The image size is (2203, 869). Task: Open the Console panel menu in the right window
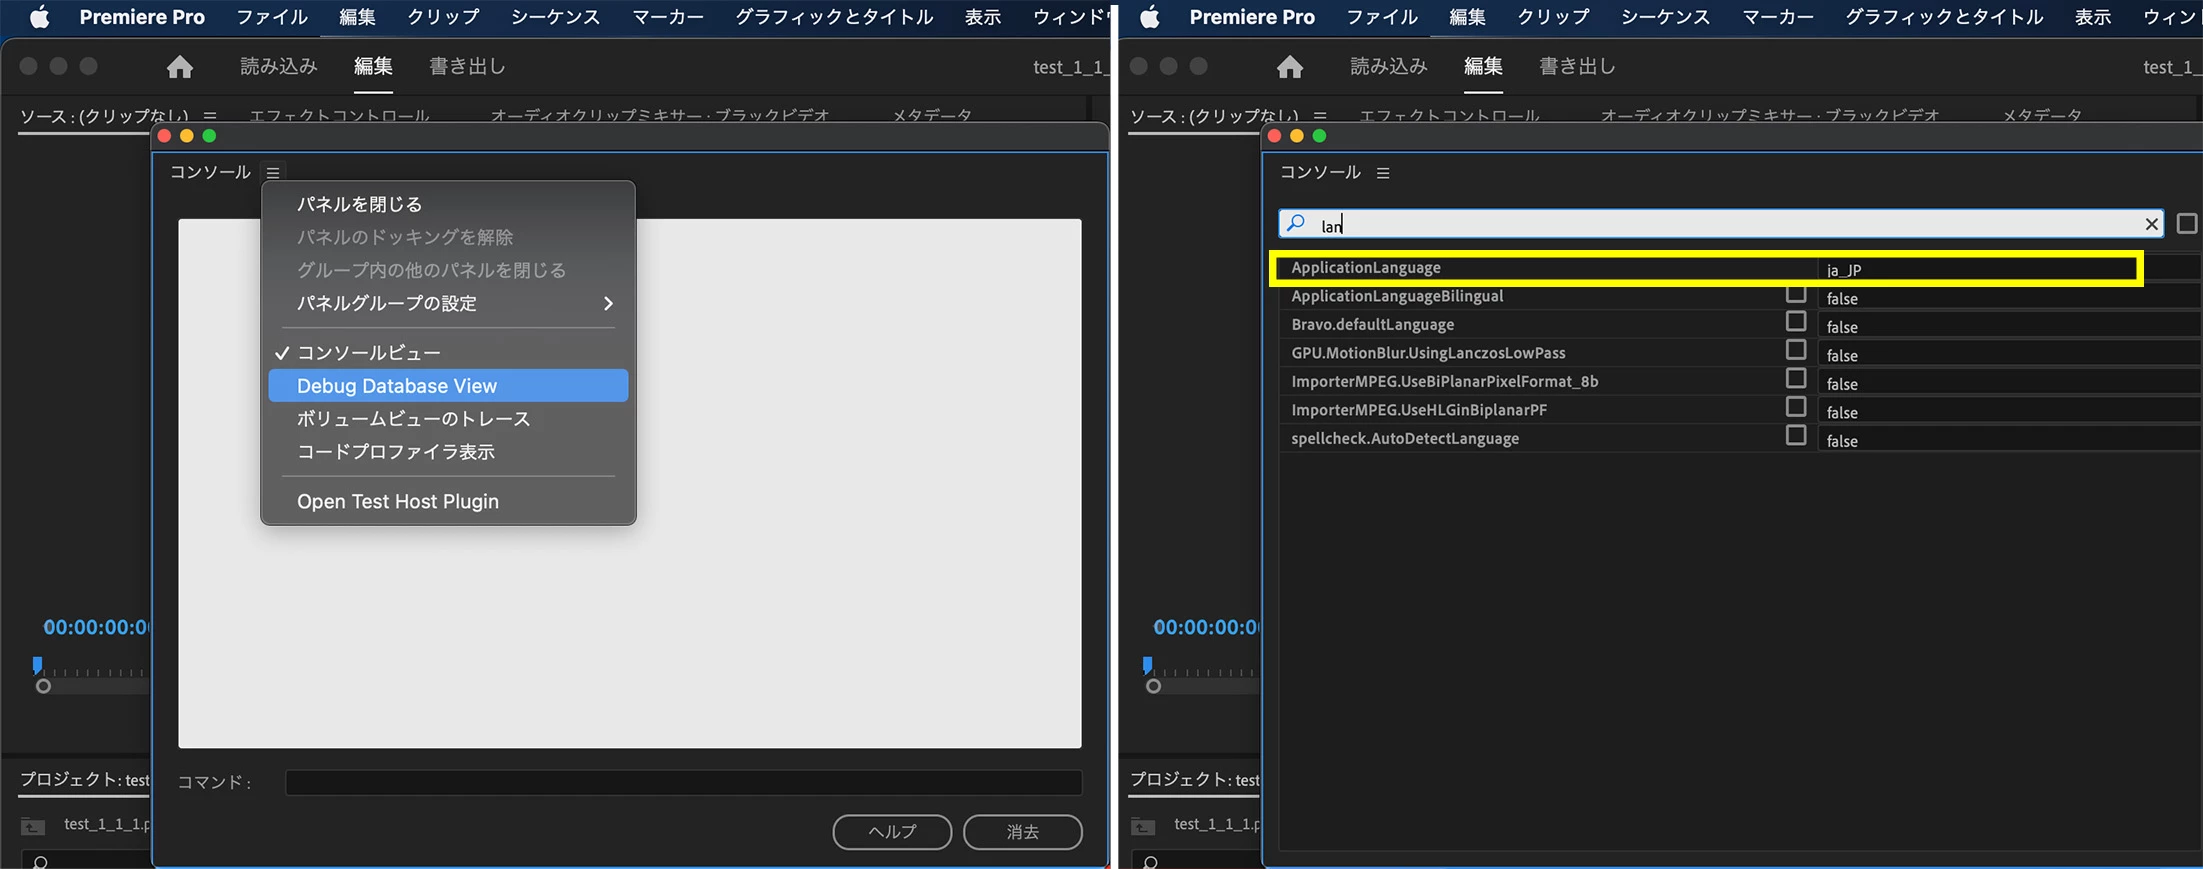[x=1383, y=173]
